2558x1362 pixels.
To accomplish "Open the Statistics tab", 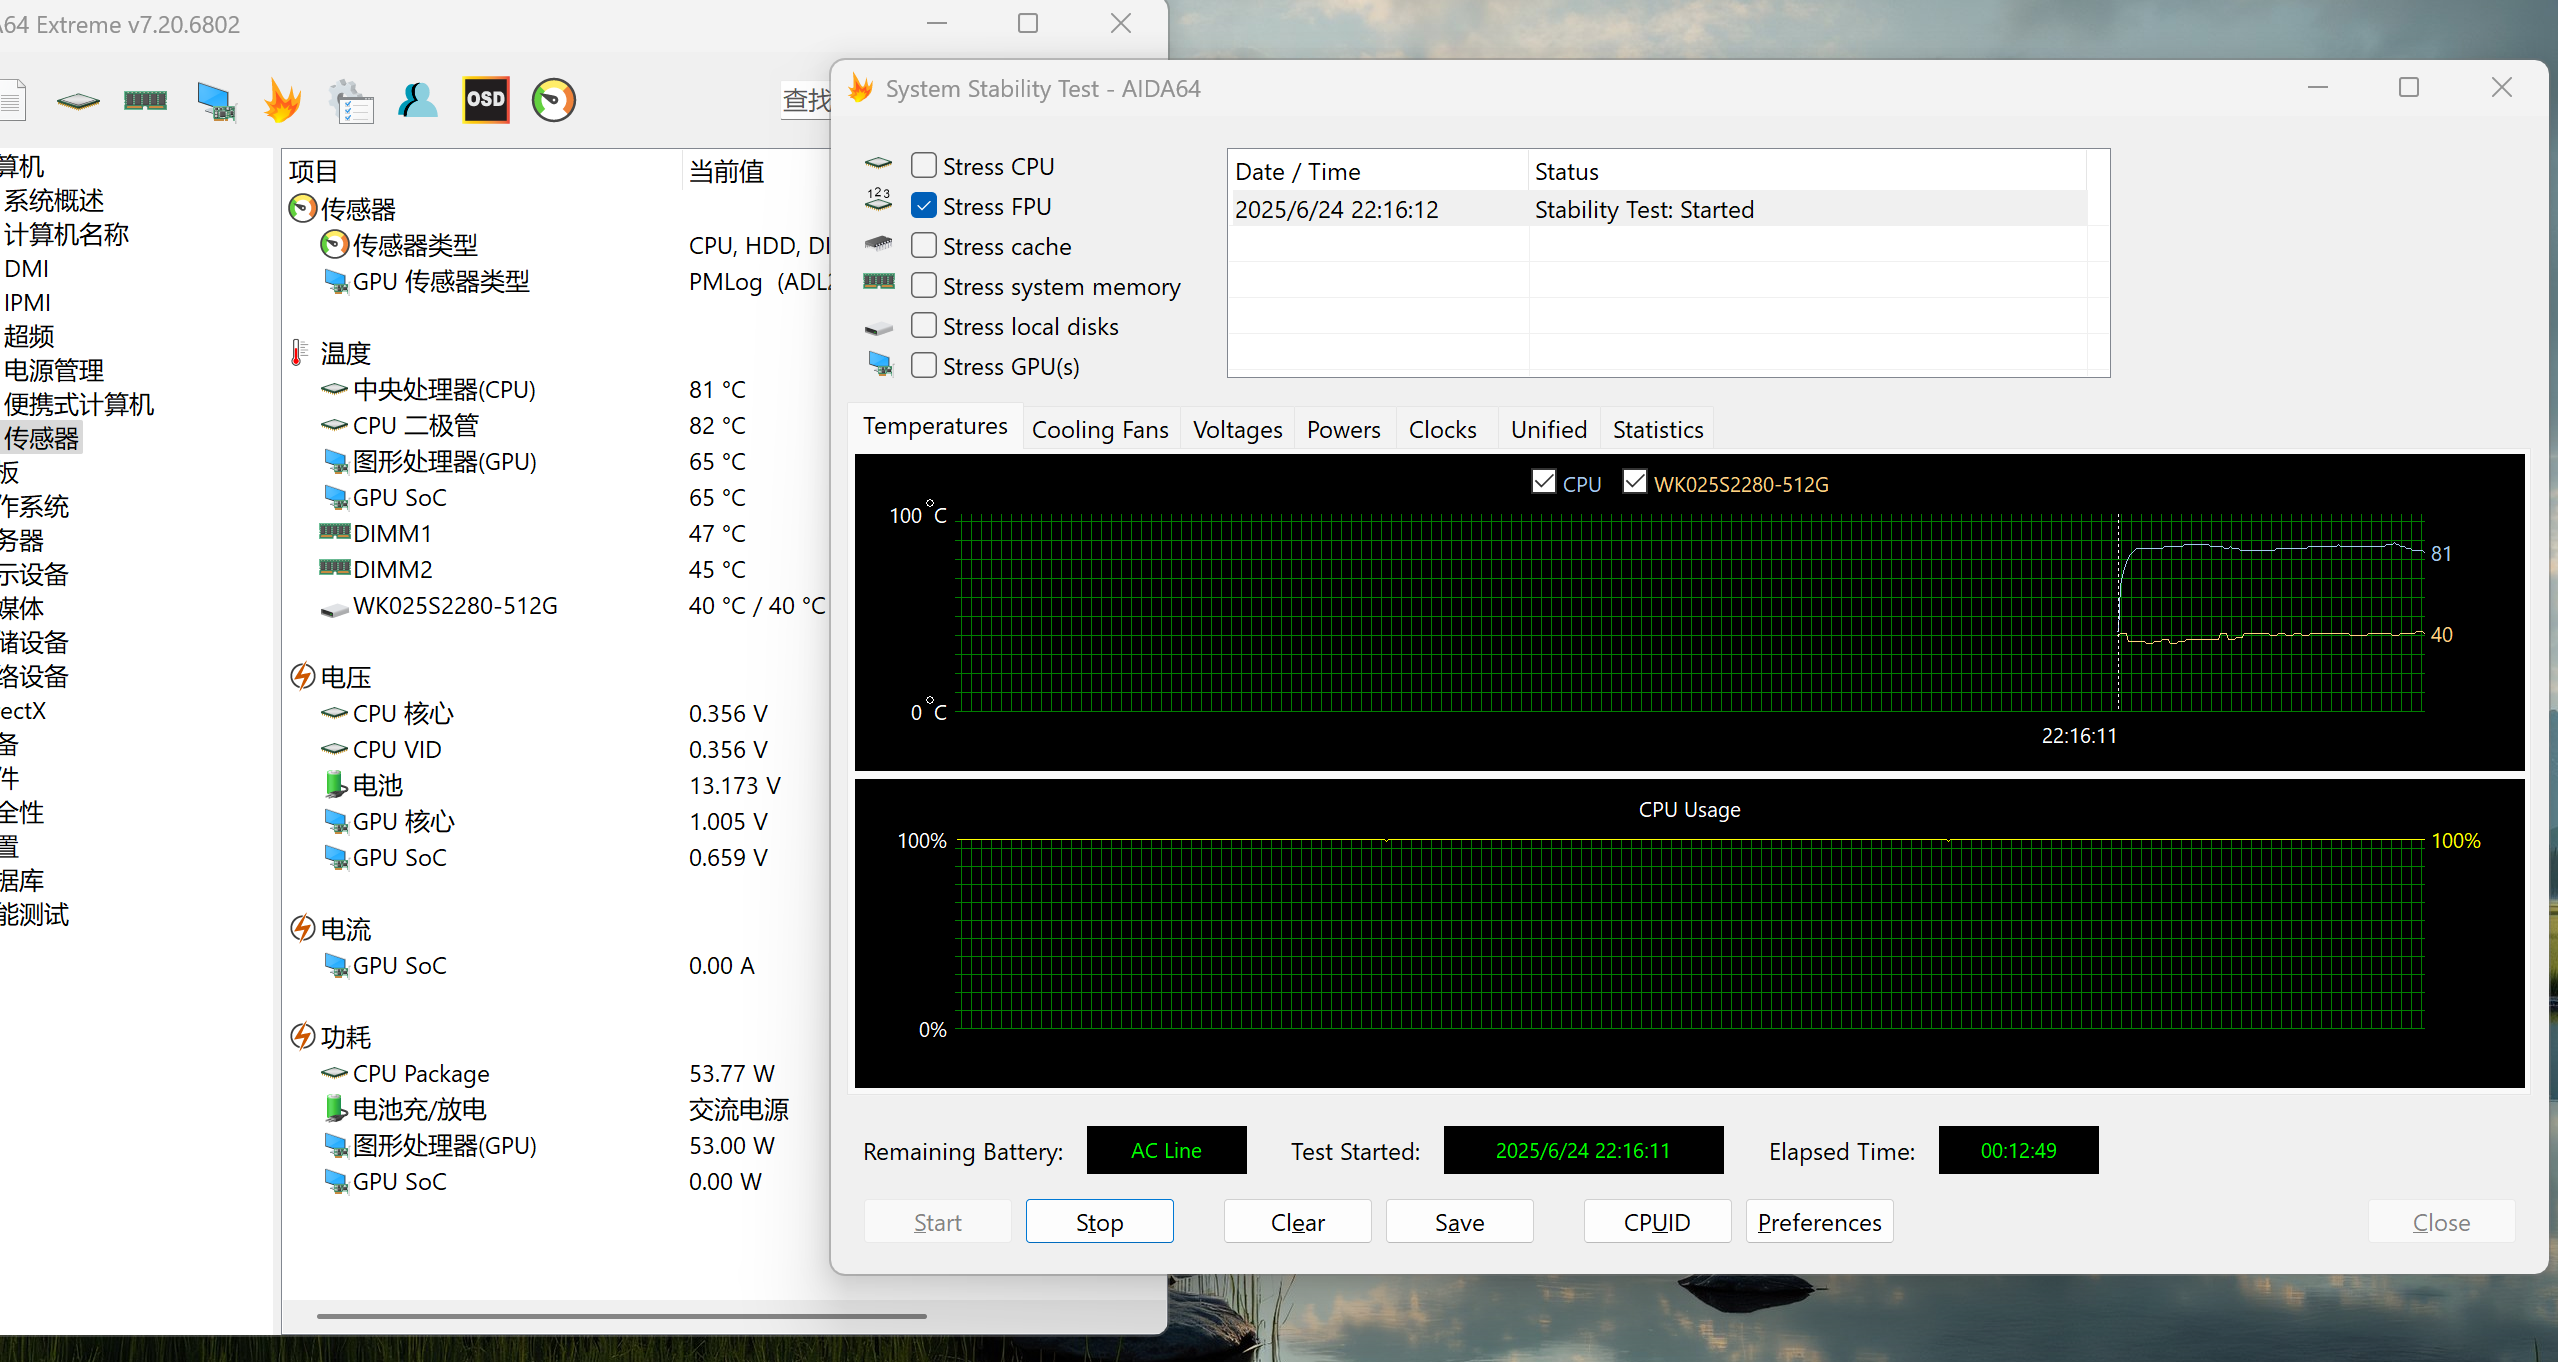I will (1657, 429).
